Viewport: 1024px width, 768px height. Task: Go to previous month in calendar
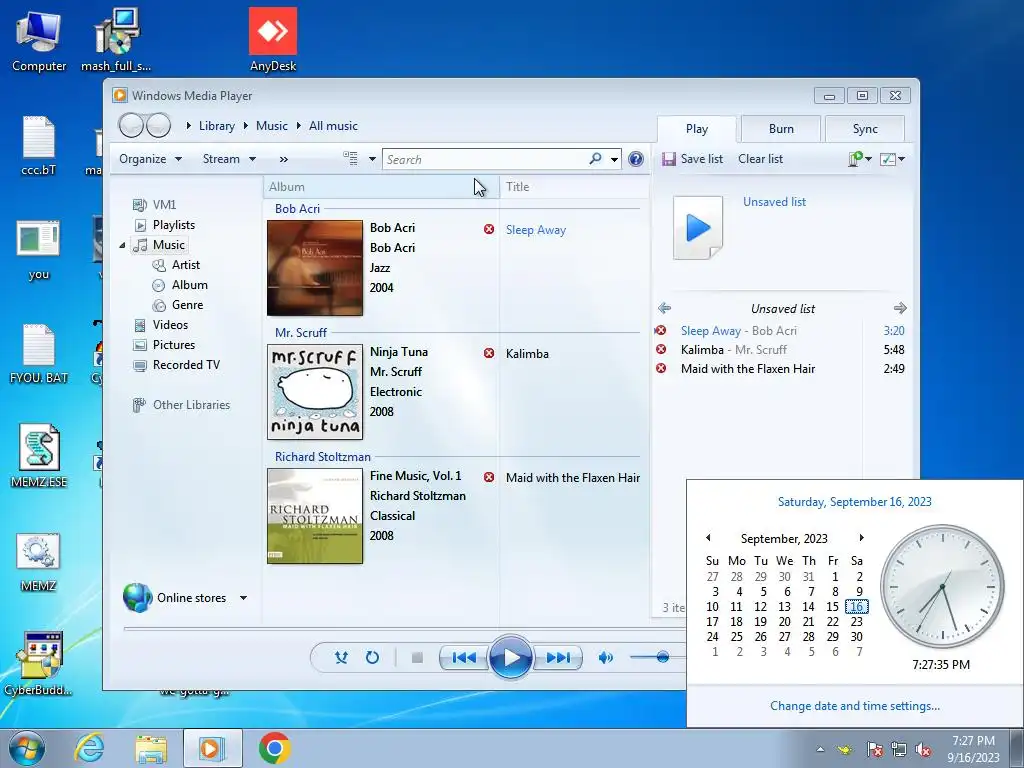[x=708, y=538]
